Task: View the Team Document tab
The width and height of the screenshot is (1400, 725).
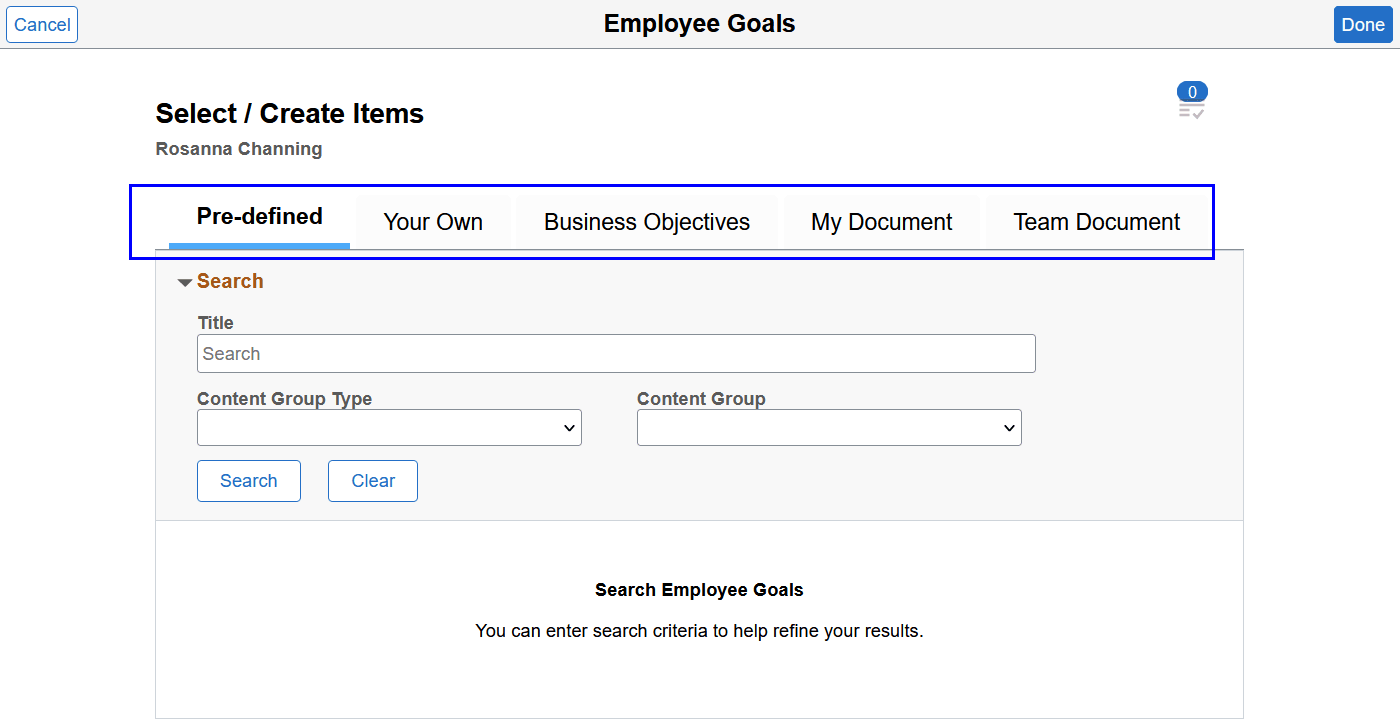Action: click(x=1096, y=221)
